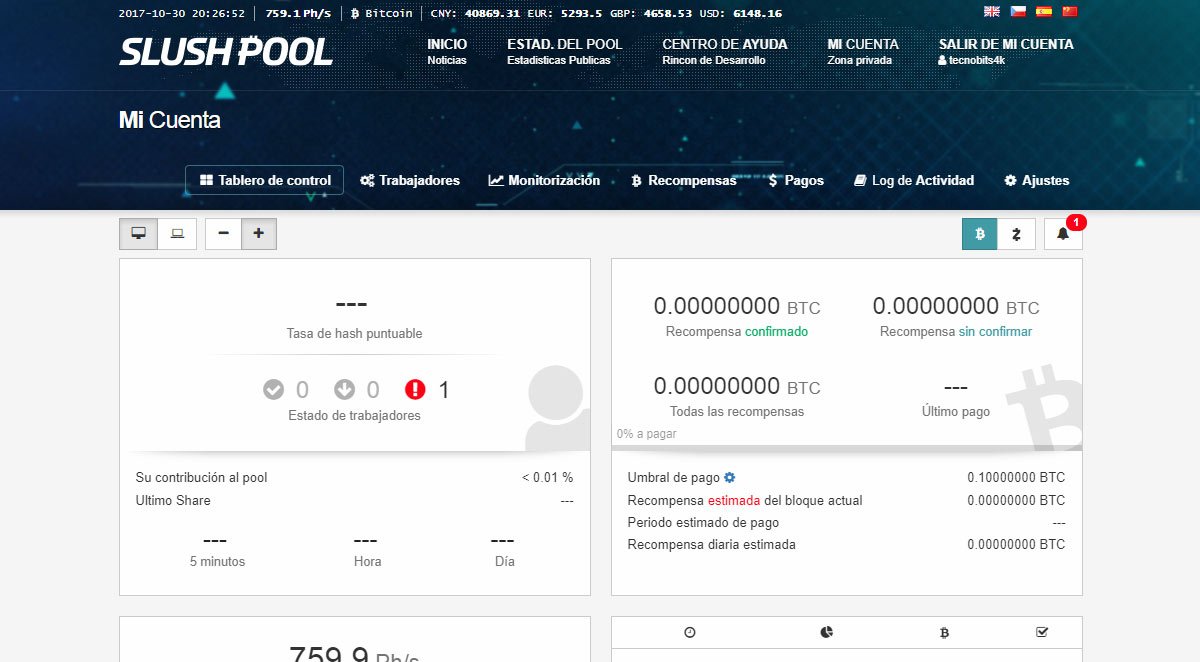Screen dimensions: 1200x662
Task: Select the Spanish flag language icon
Action: pyautogui.click(x=1046, y=11)
